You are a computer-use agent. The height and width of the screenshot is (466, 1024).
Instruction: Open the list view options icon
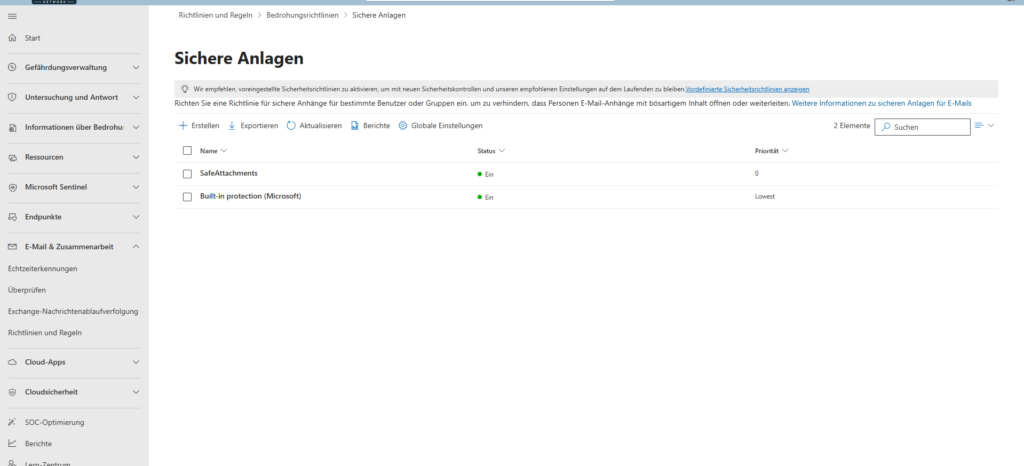click(x=979, y=125)
